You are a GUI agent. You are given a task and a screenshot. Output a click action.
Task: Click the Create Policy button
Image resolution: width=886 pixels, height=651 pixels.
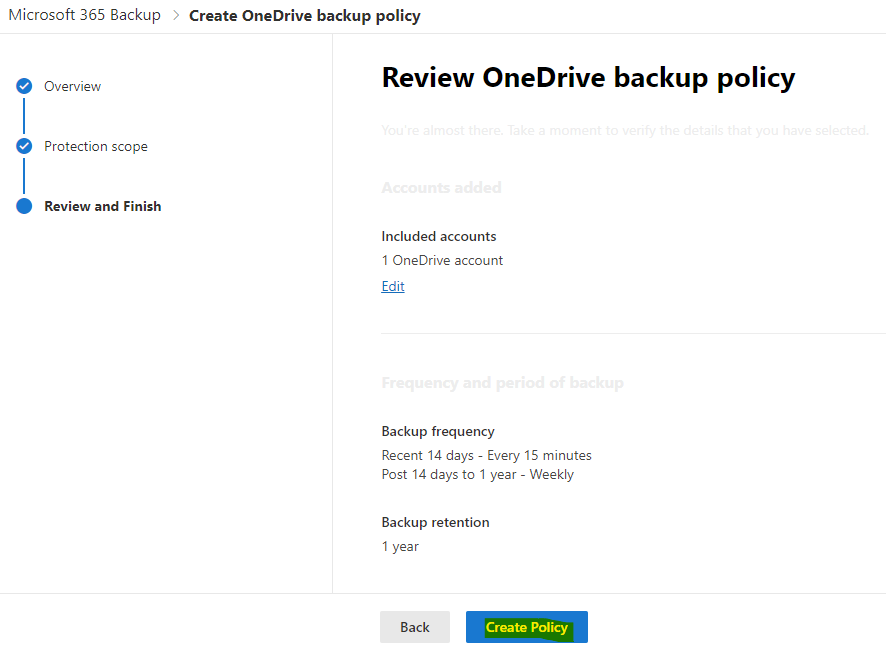(527, 627)
